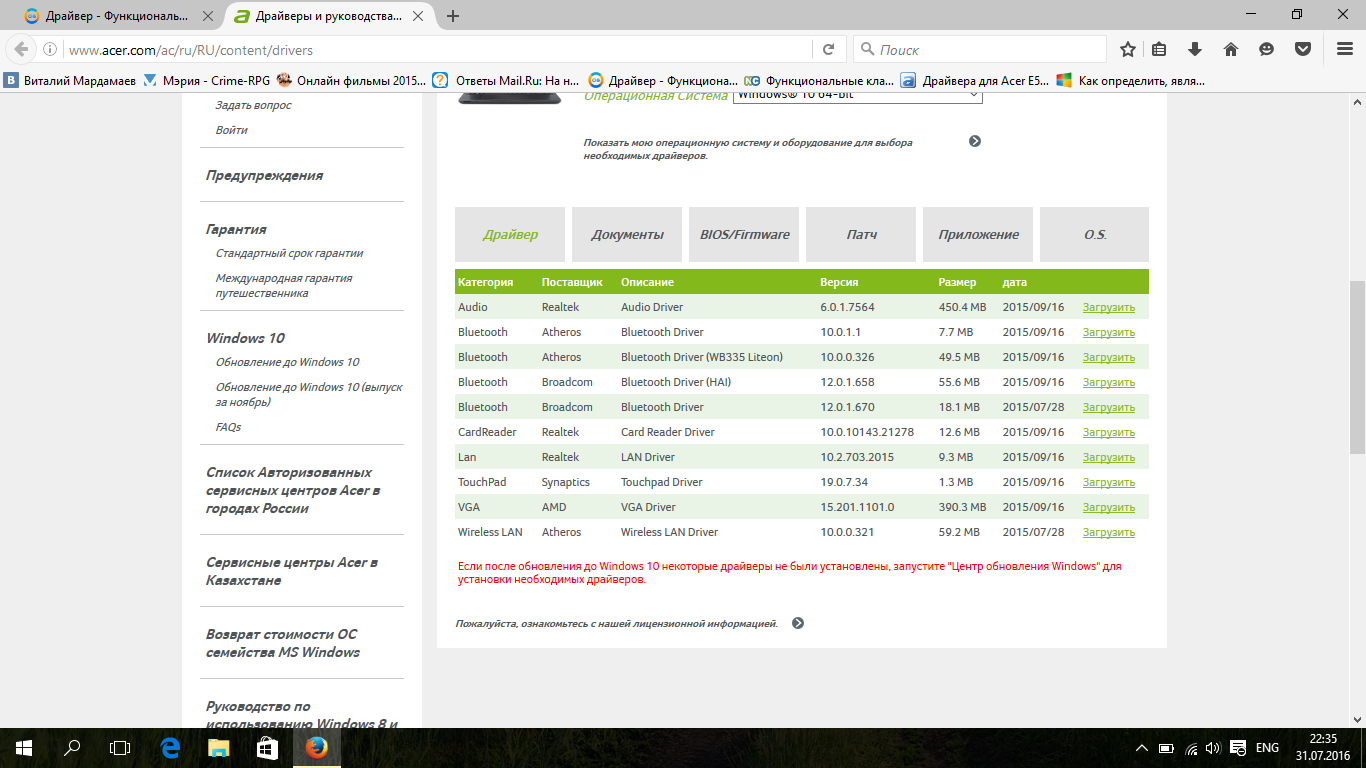The width and height of the screenshot is (1366, 768).
Task: Click the 'Войти' sidebar link
Action: click(x=231, y=130)
